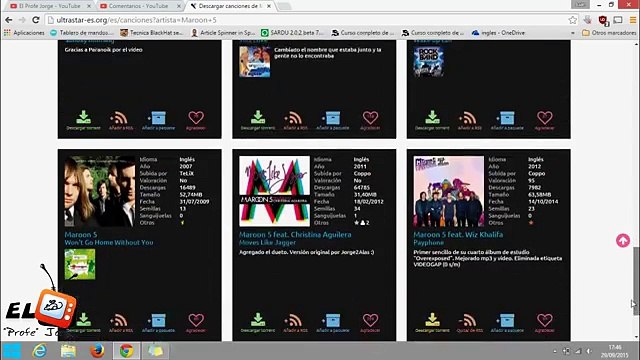Reload the ultrastar-es.org page
This screenshot has height=360, width=640.
click(36, 20)
